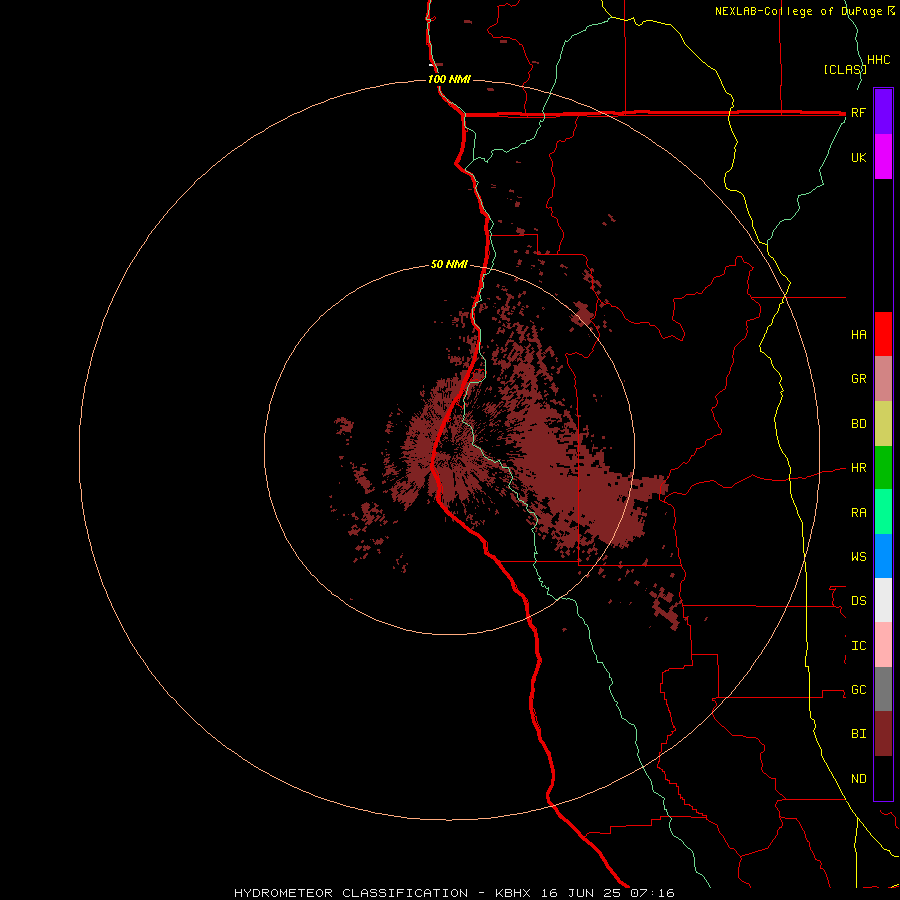Image resolution: width=900 pixels, height=900 pixels.
Task: Click the BI brown legend color block
Action: [883, 734]
